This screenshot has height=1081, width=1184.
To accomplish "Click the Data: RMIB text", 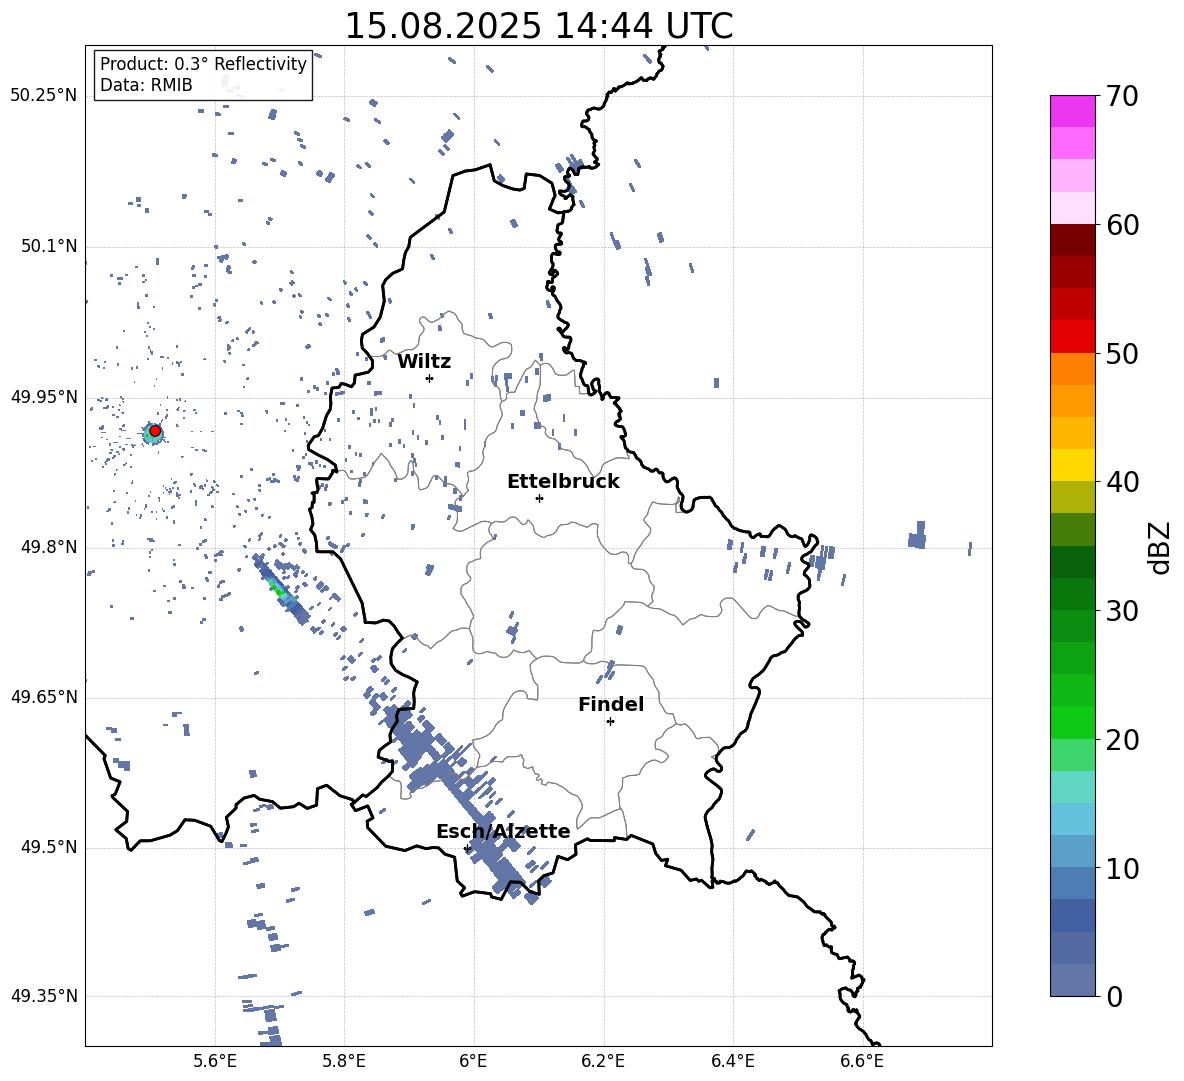I will [x=146, y=85].
